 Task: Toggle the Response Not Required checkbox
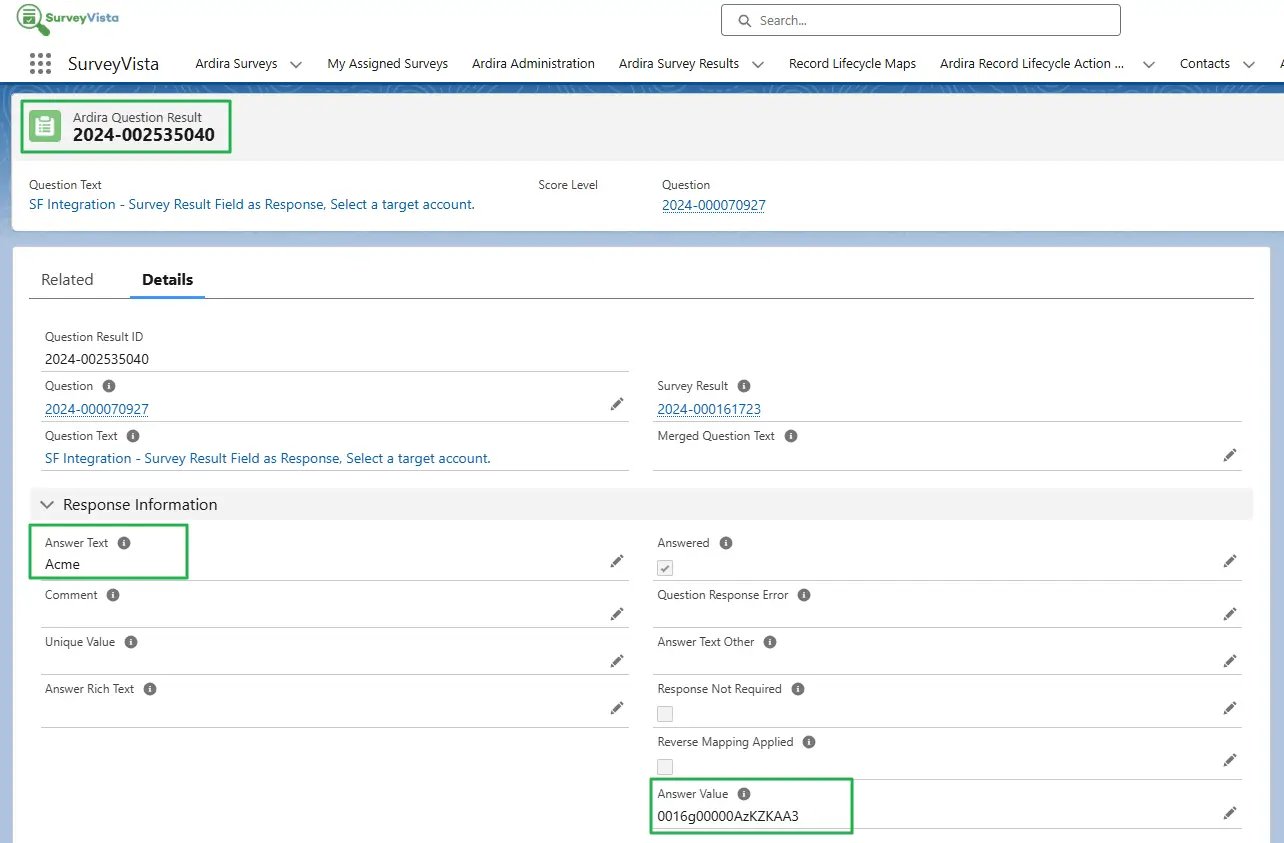665,714
